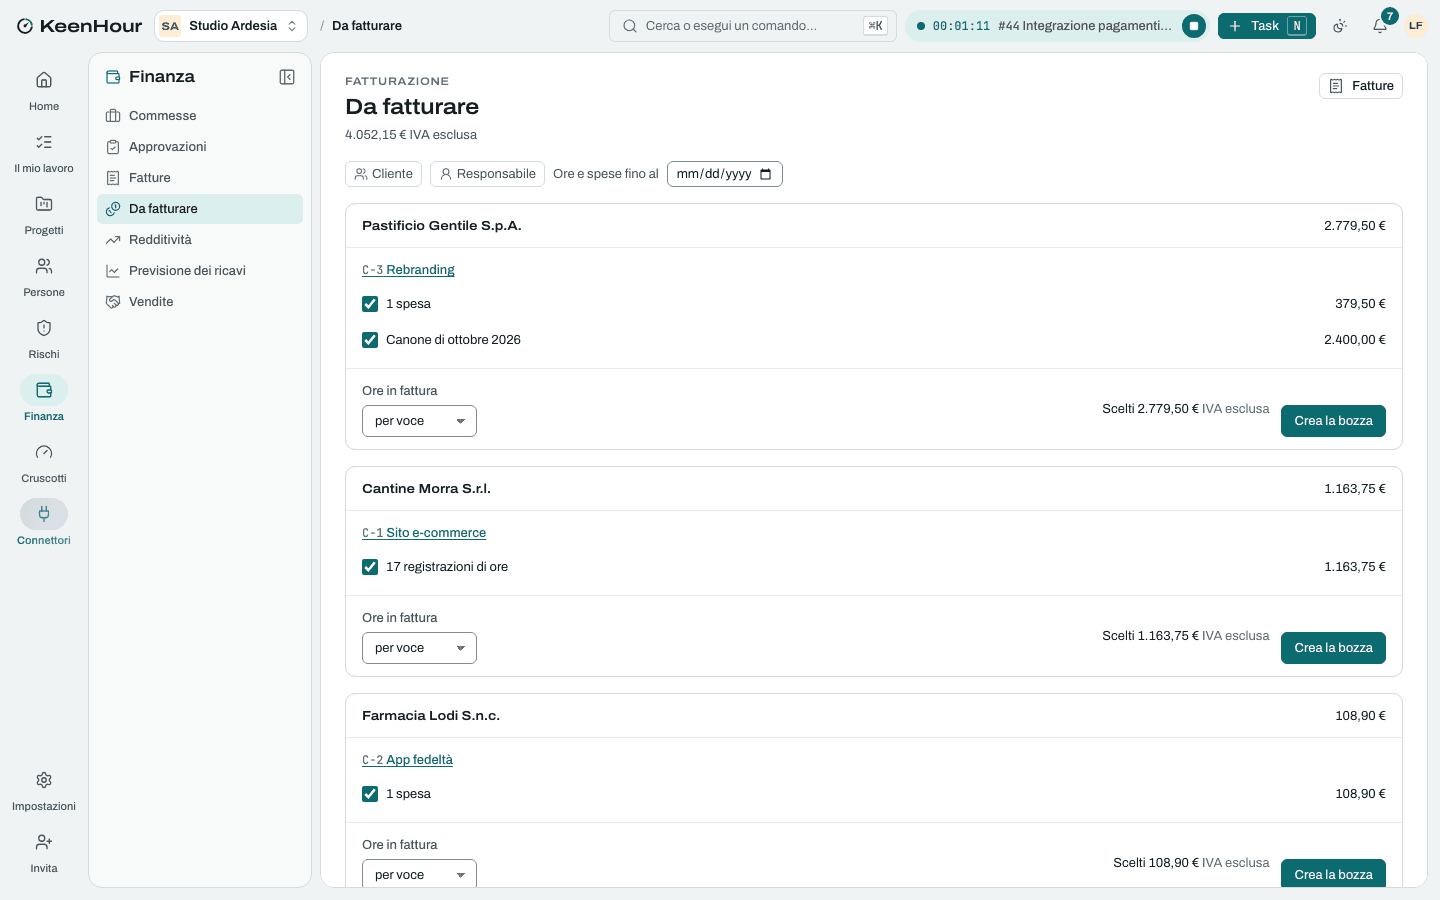Uncheck 1 spesa under App fedeltà
Viewport: 1440px width, 900px height.
(x=370, y=794)
